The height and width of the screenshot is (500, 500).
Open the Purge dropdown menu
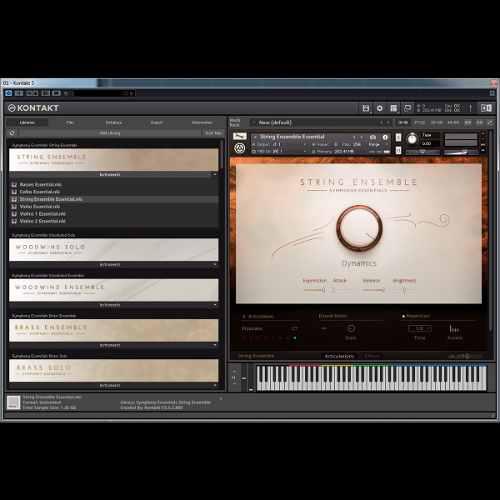[x=377, y=144]
